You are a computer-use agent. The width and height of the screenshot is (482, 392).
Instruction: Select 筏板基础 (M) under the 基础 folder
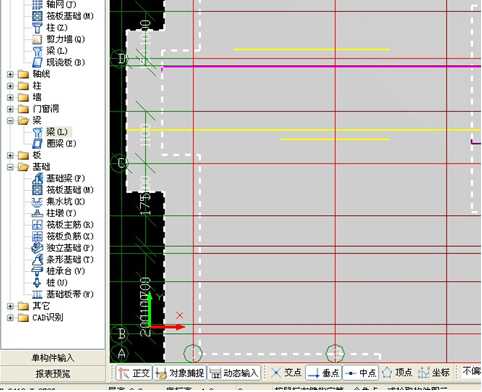pyautogui.click(x=63, y=190)
